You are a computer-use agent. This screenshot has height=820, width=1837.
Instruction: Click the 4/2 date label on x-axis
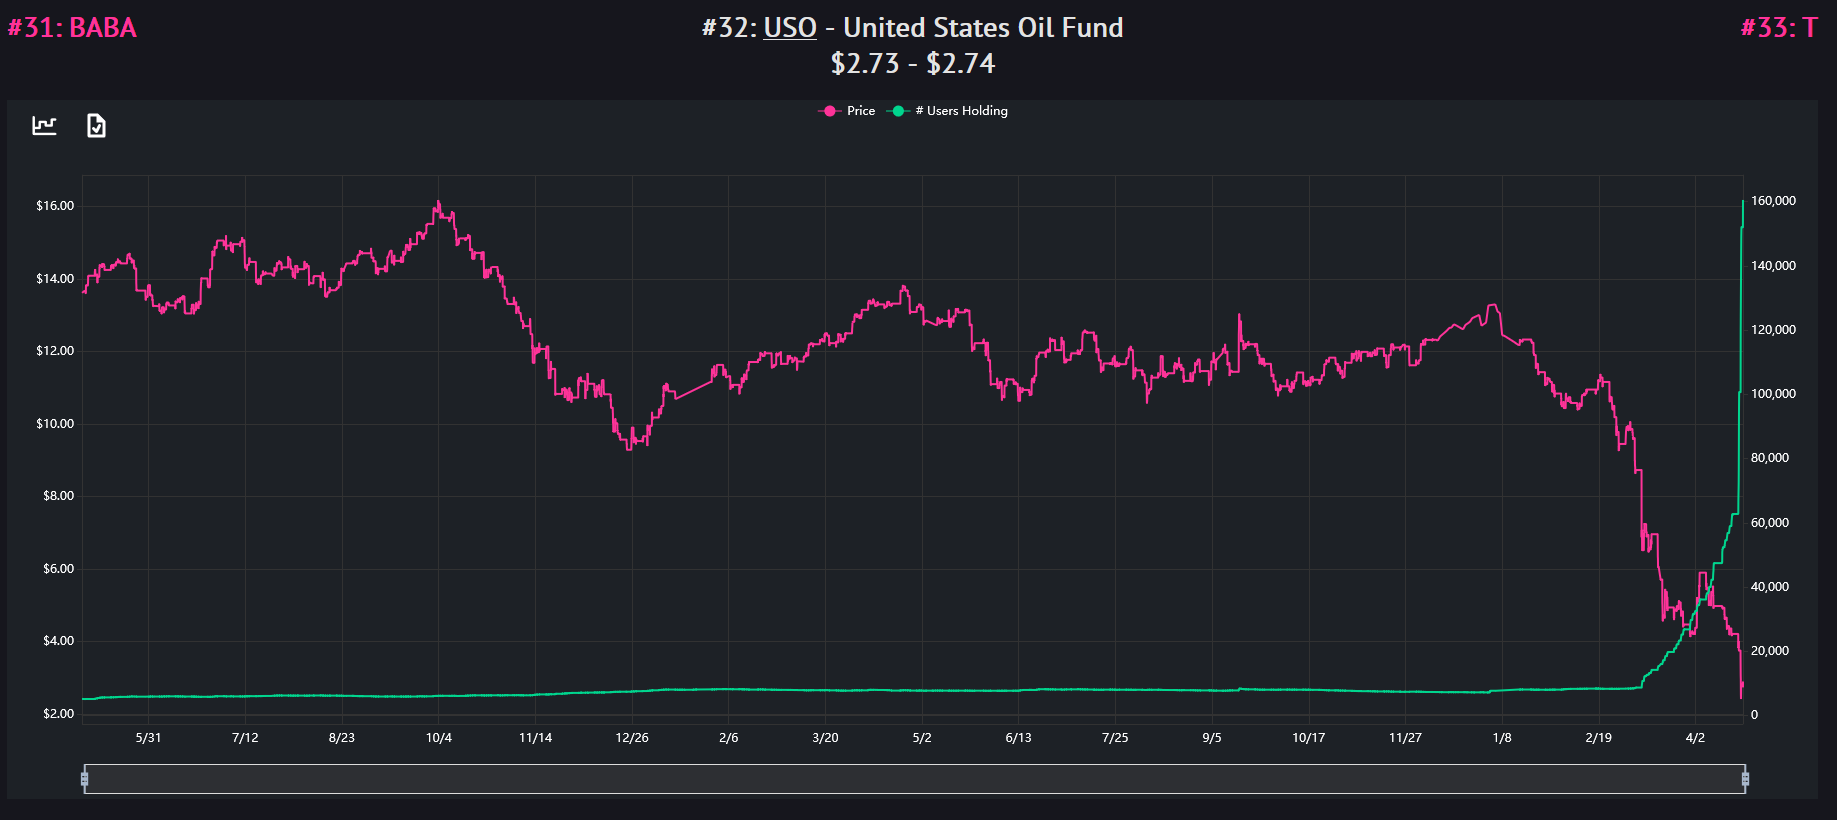1695,738
